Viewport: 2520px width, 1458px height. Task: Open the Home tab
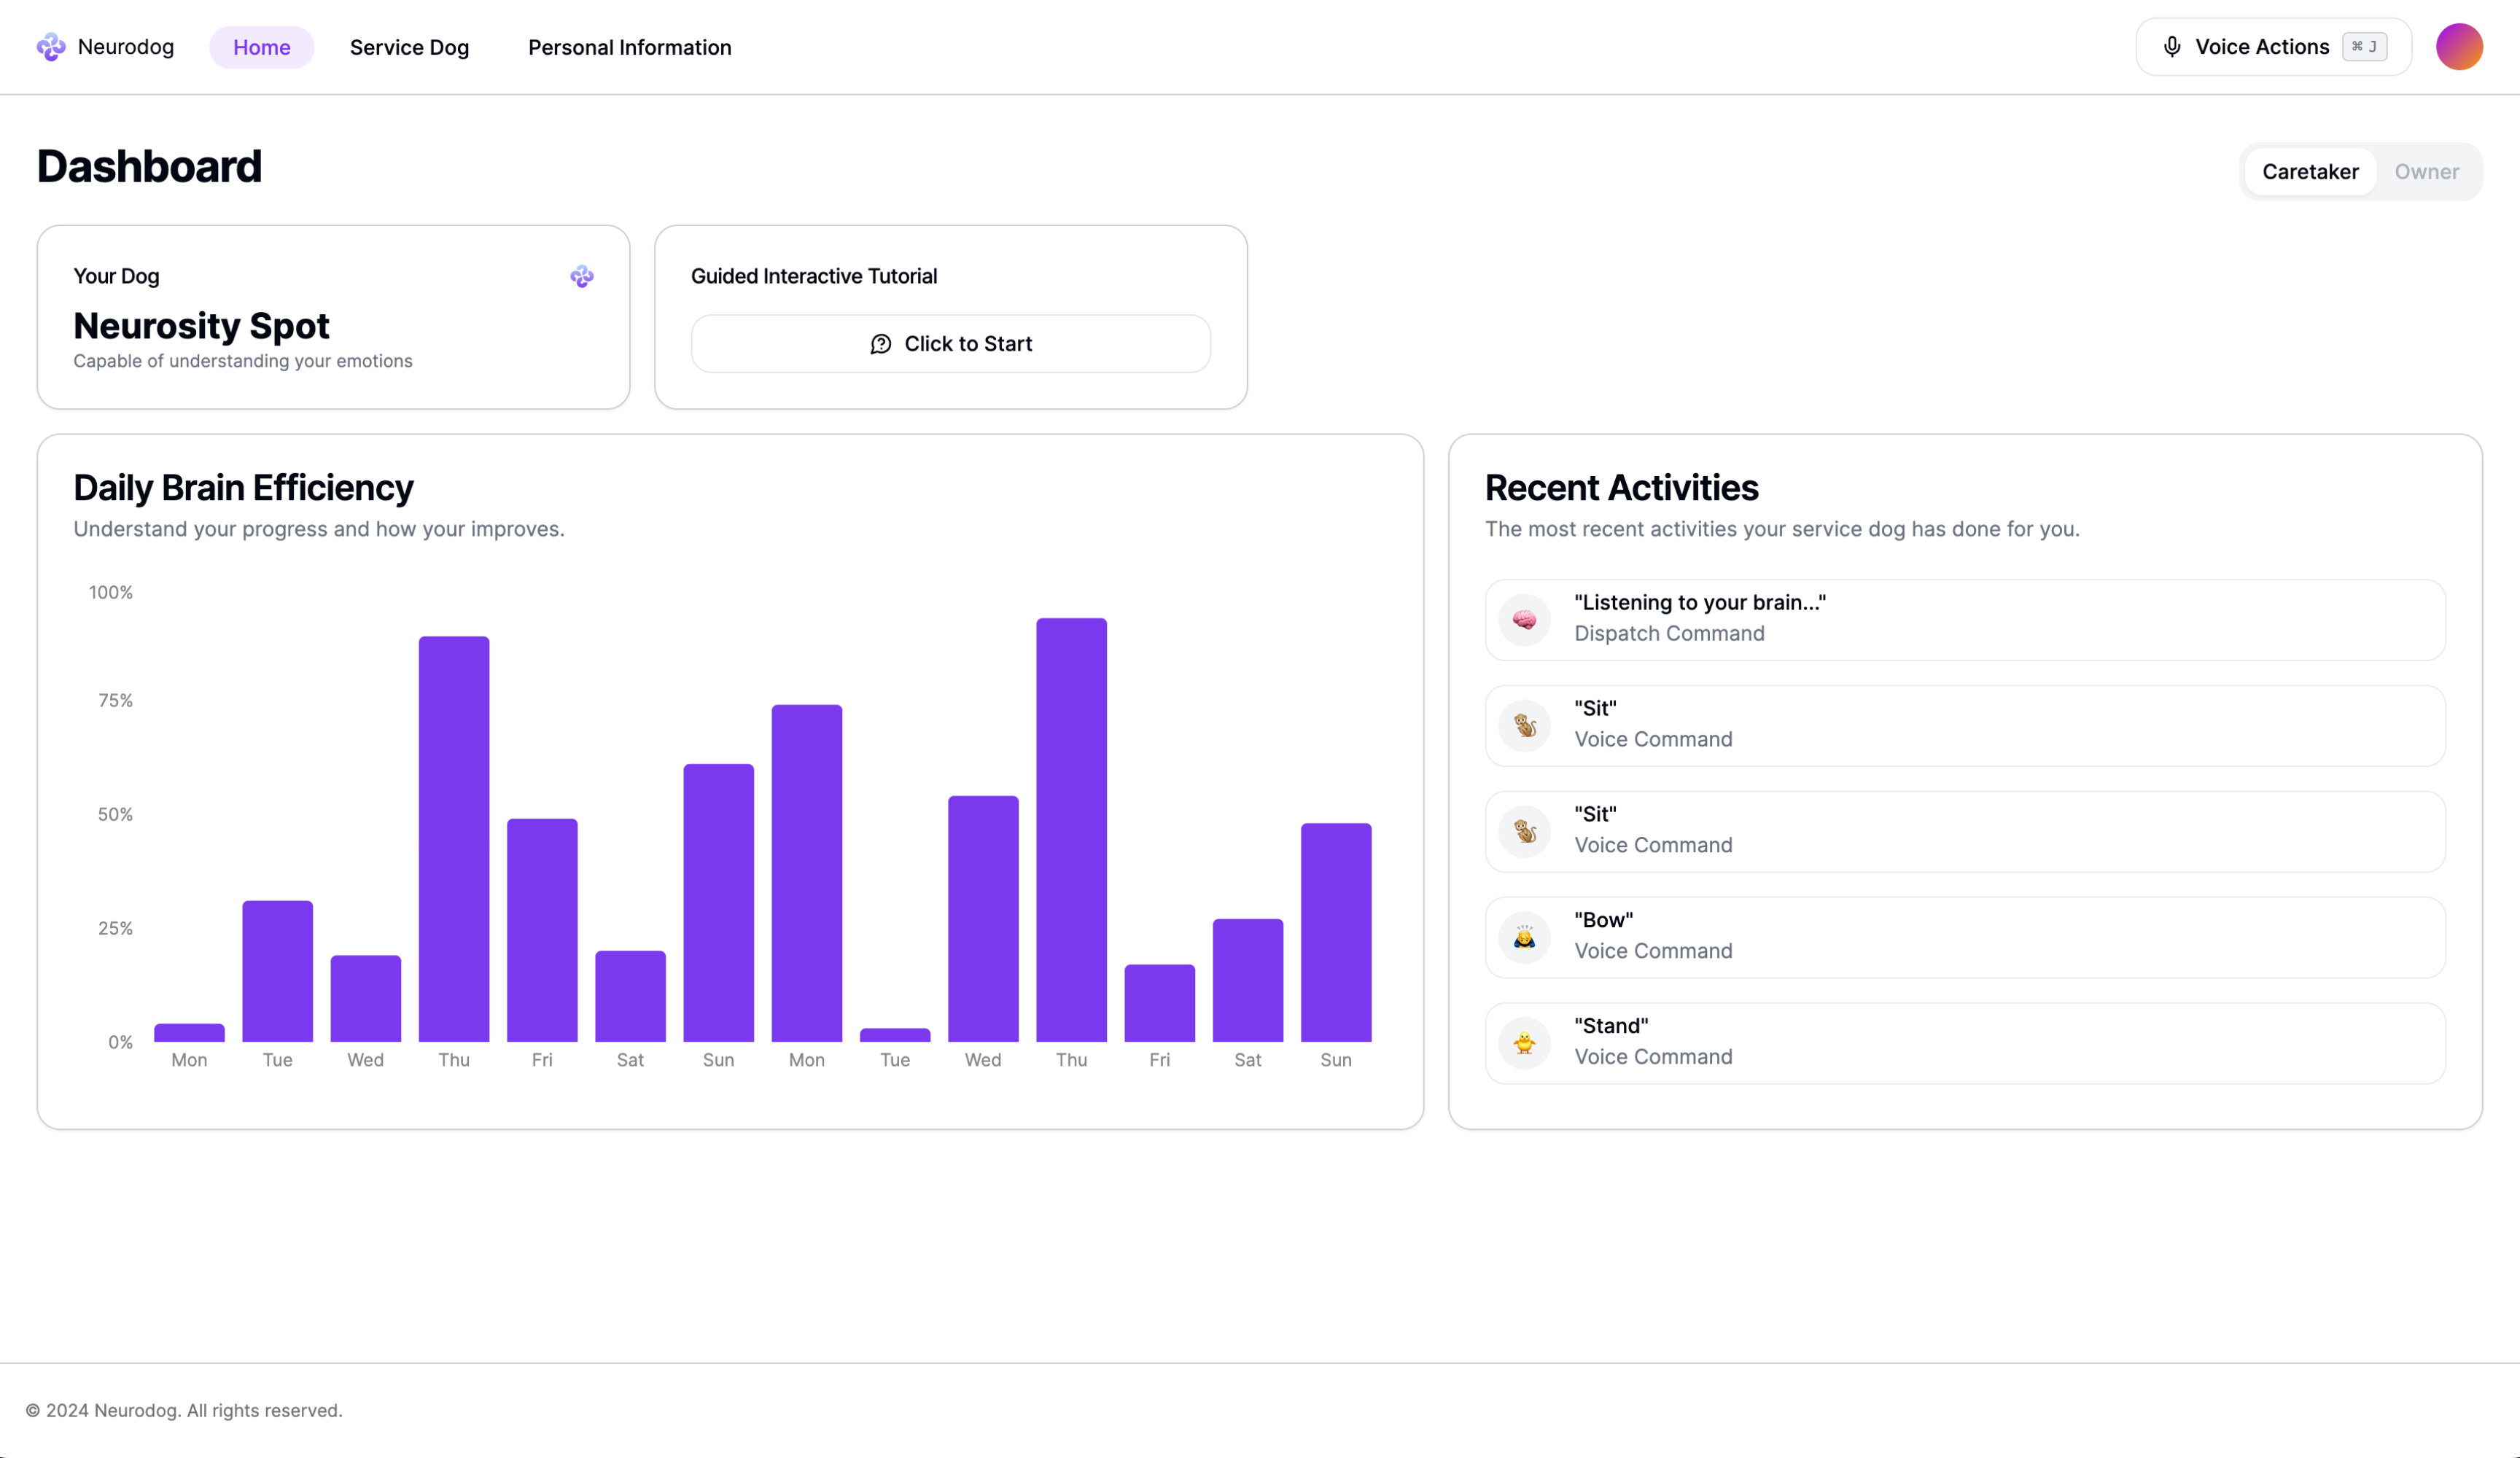pos(261,47)
